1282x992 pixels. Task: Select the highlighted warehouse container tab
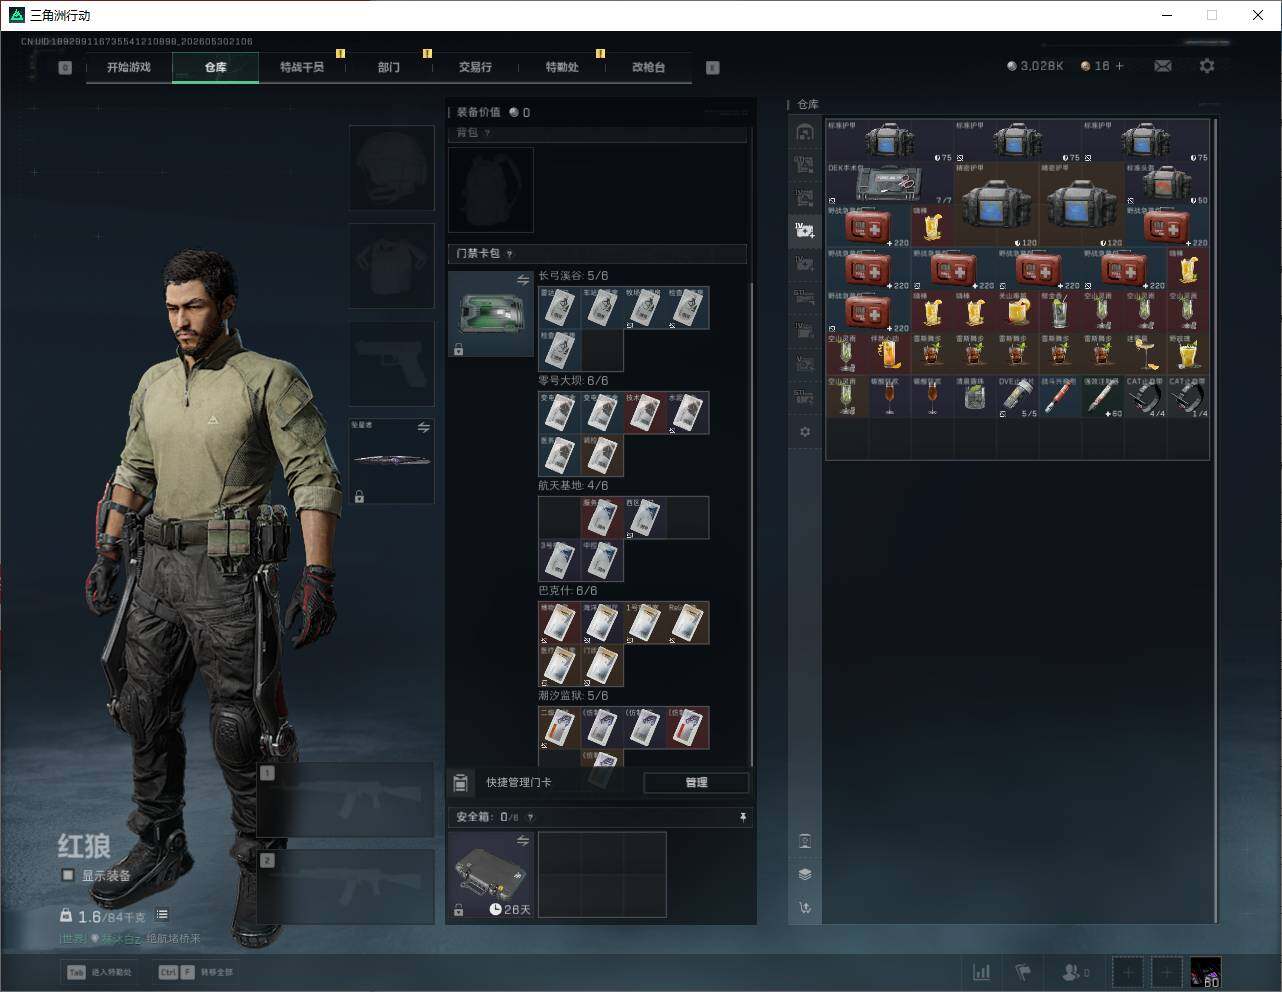point(805,230)
